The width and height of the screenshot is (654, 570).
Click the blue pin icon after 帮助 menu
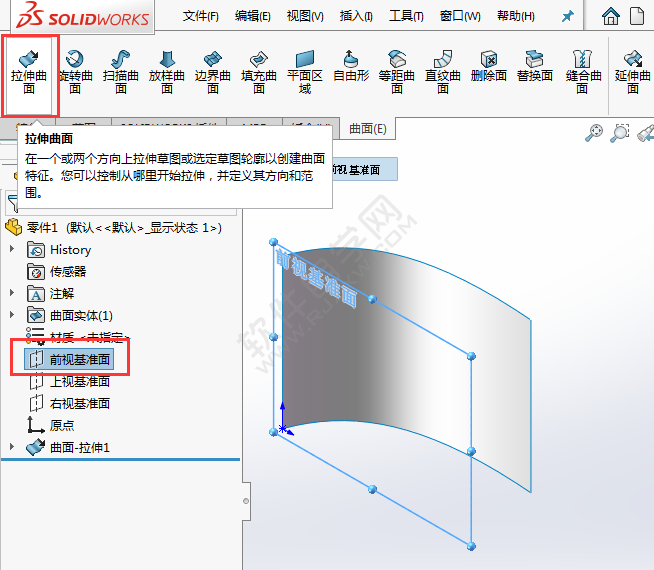coord(567,17)
